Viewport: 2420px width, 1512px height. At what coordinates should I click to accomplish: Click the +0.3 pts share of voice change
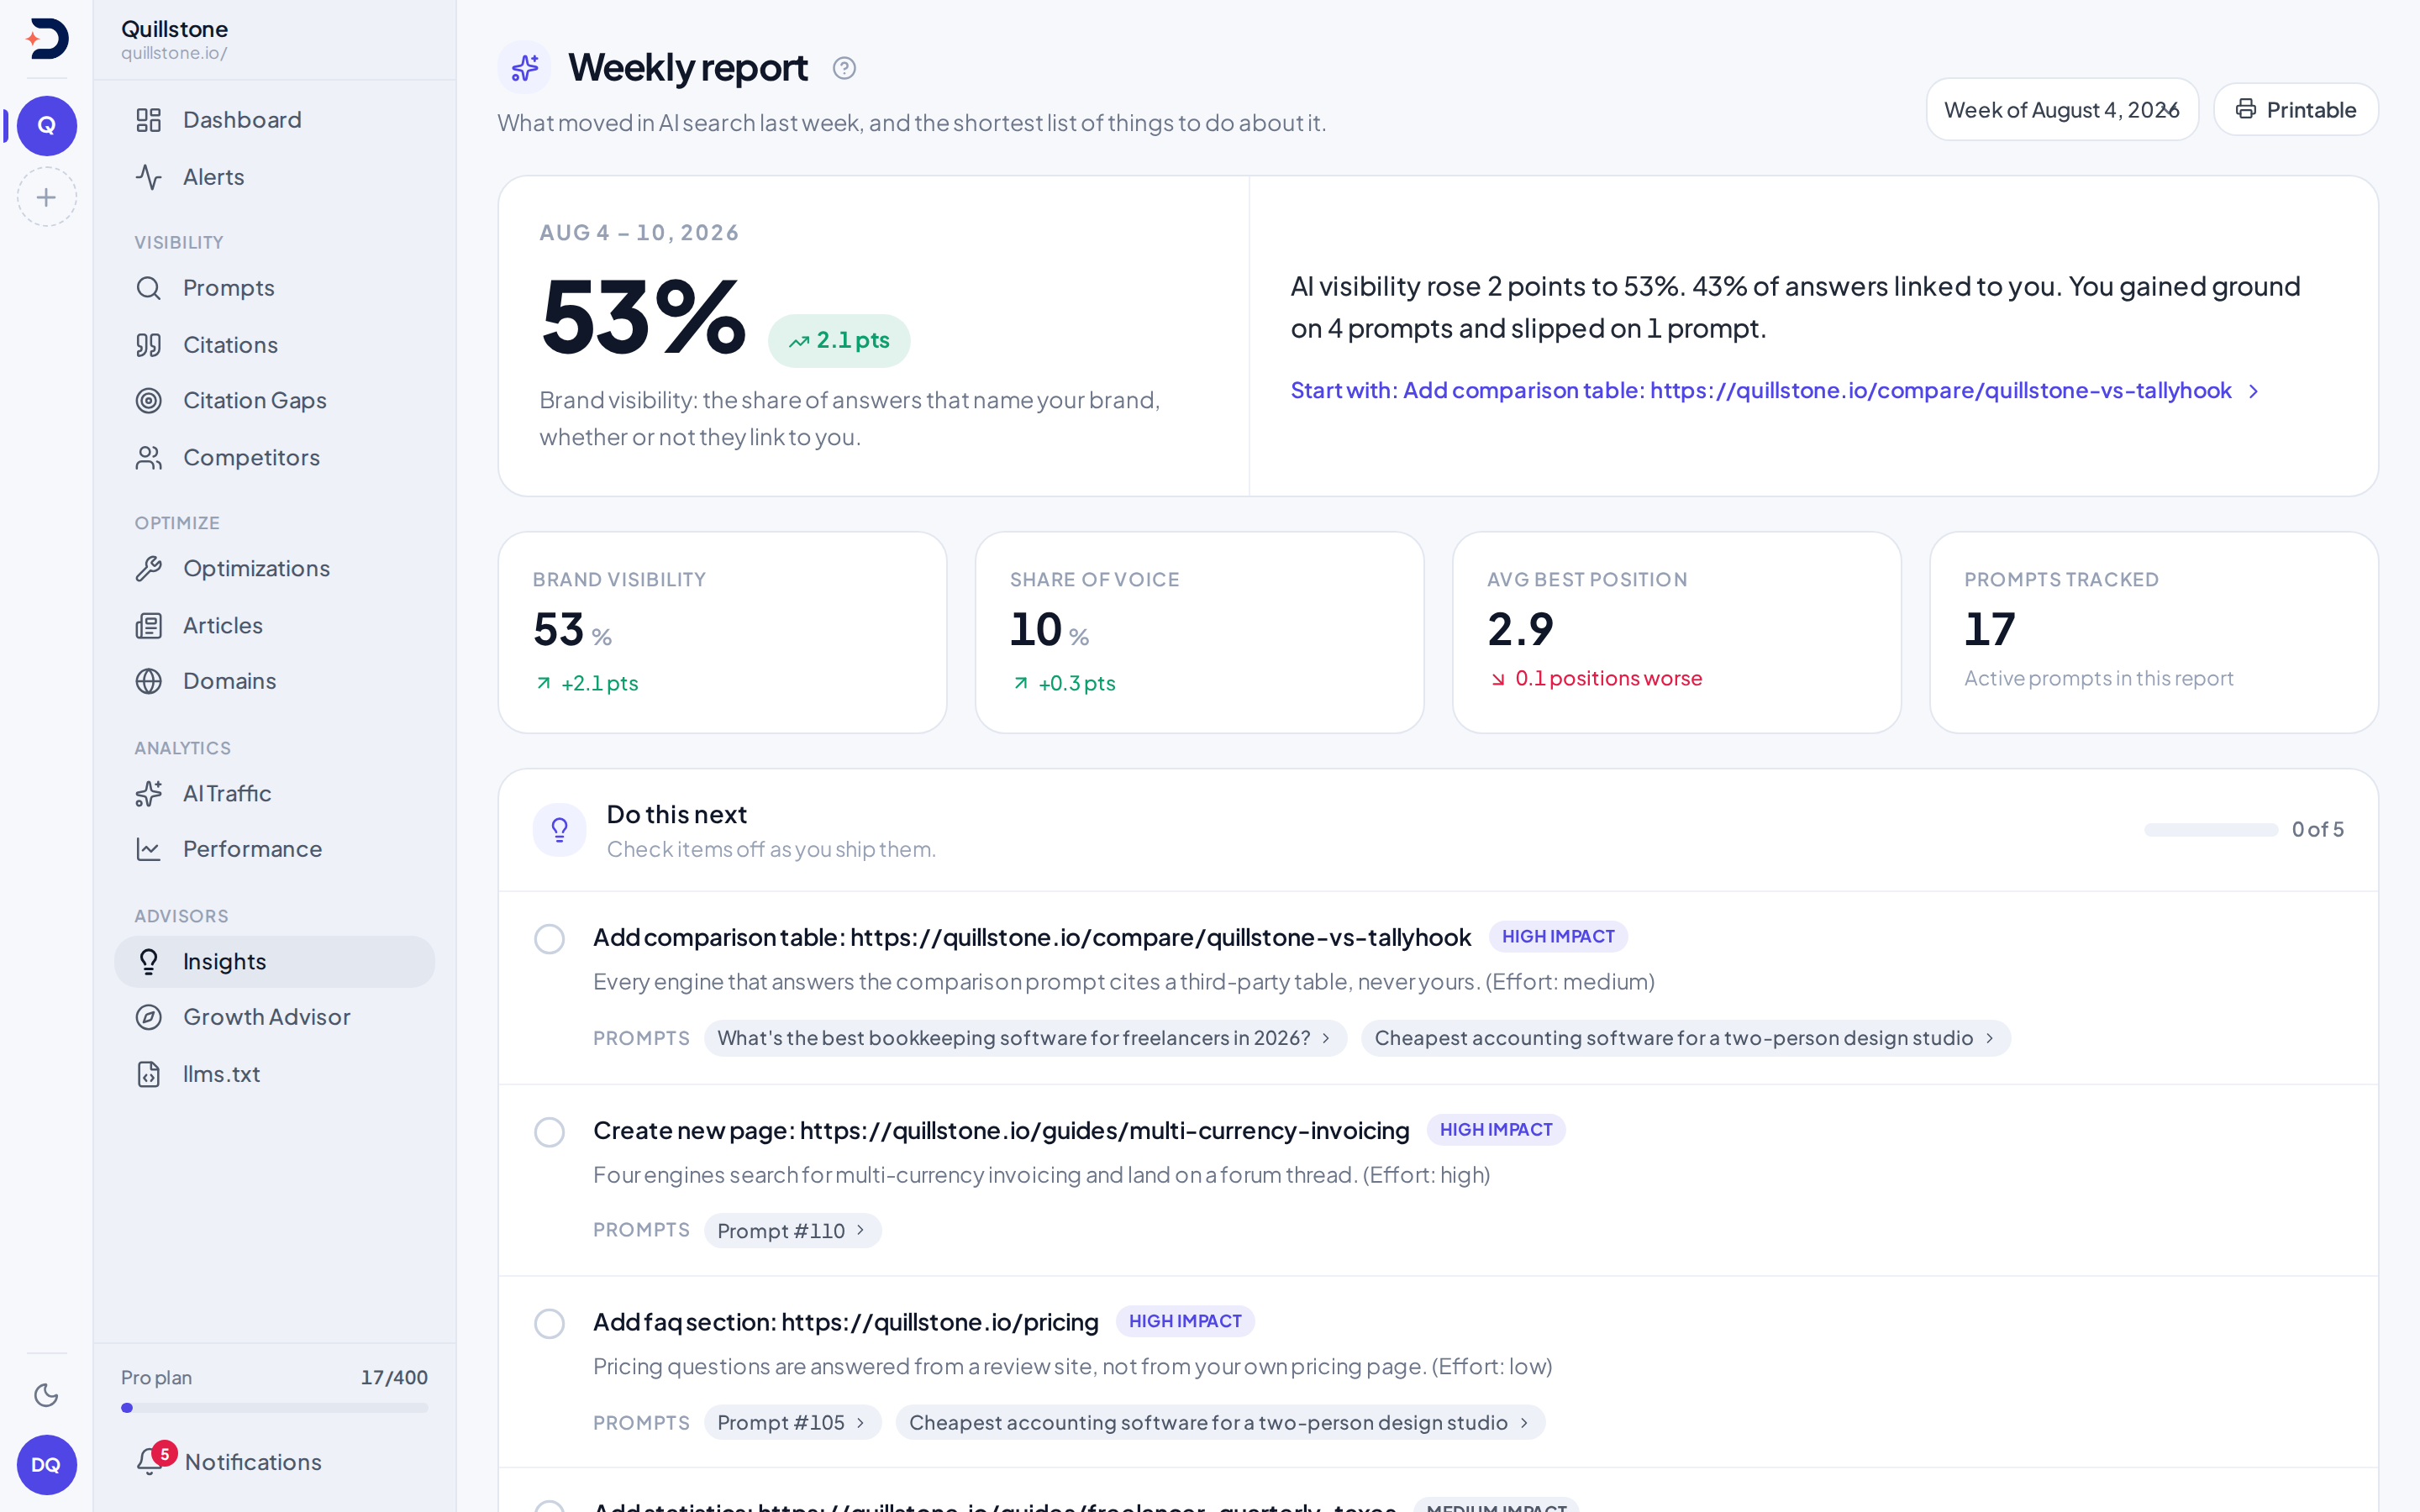[1076, 683]
